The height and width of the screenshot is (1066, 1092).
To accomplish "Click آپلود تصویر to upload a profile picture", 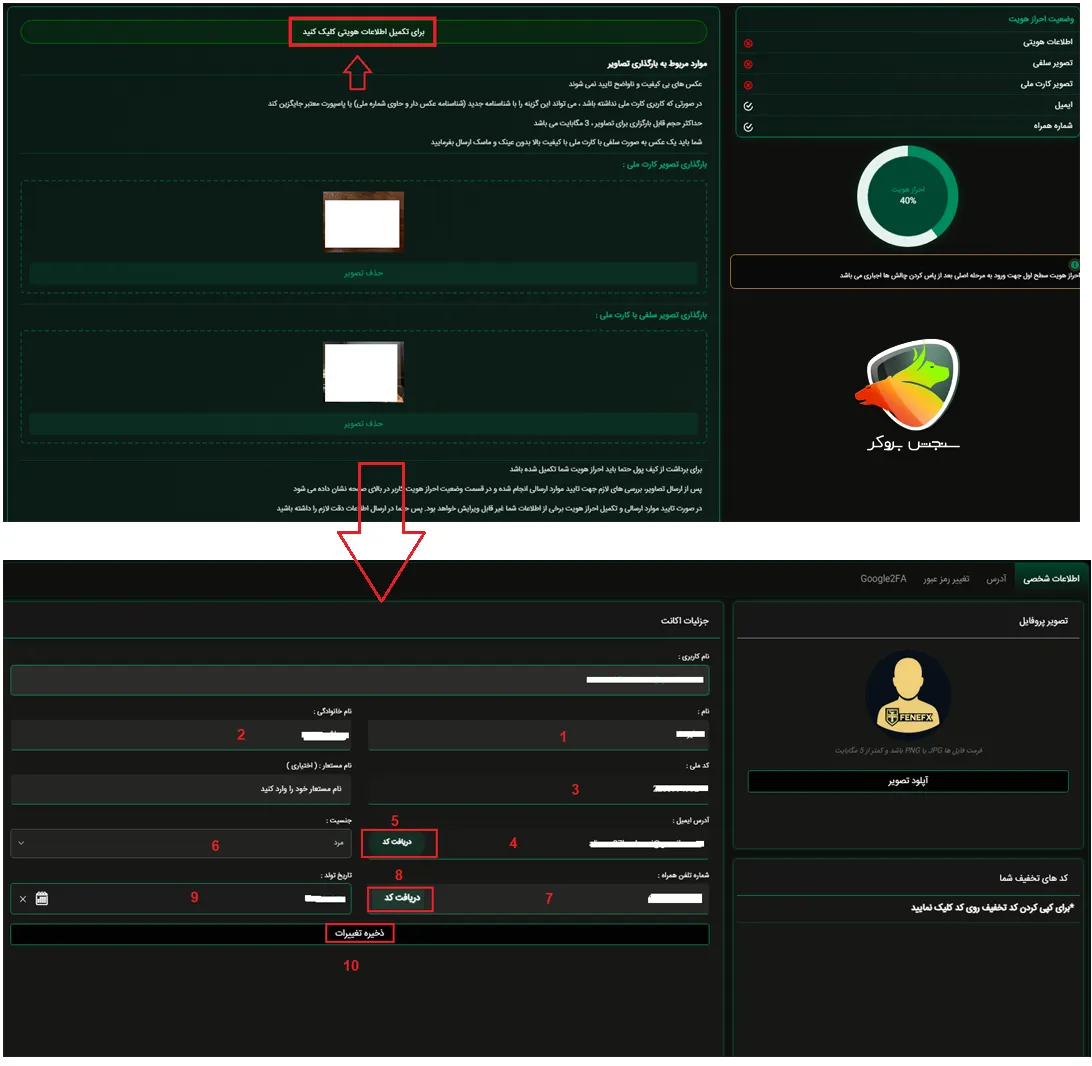I will 908,781.
